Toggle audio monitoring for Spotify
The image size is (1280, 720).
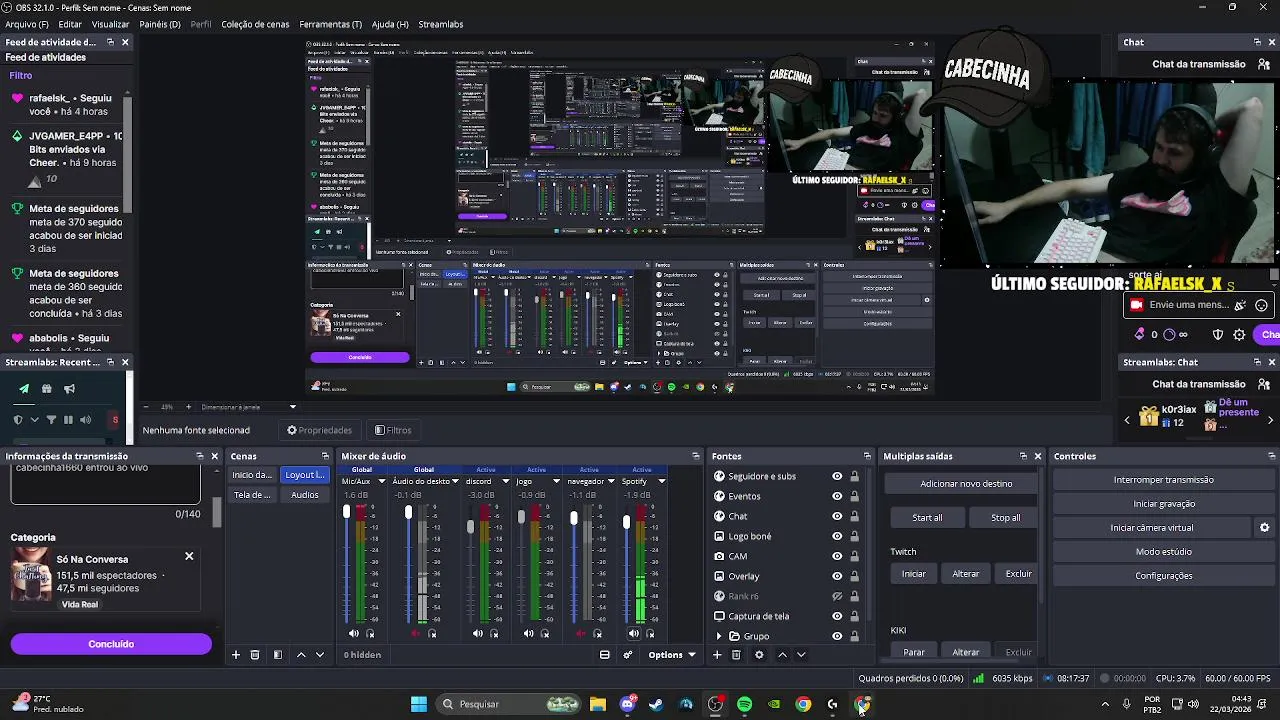tap(650, 633)
